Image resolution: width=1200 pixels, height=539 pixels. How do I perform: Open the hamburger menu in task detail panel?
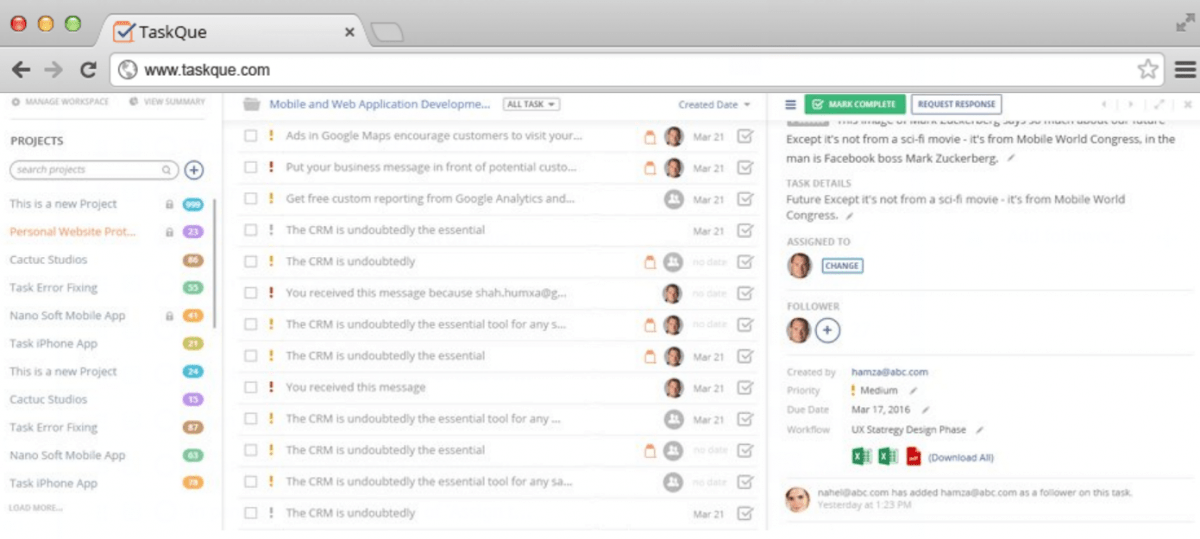[x=790, y=104]
